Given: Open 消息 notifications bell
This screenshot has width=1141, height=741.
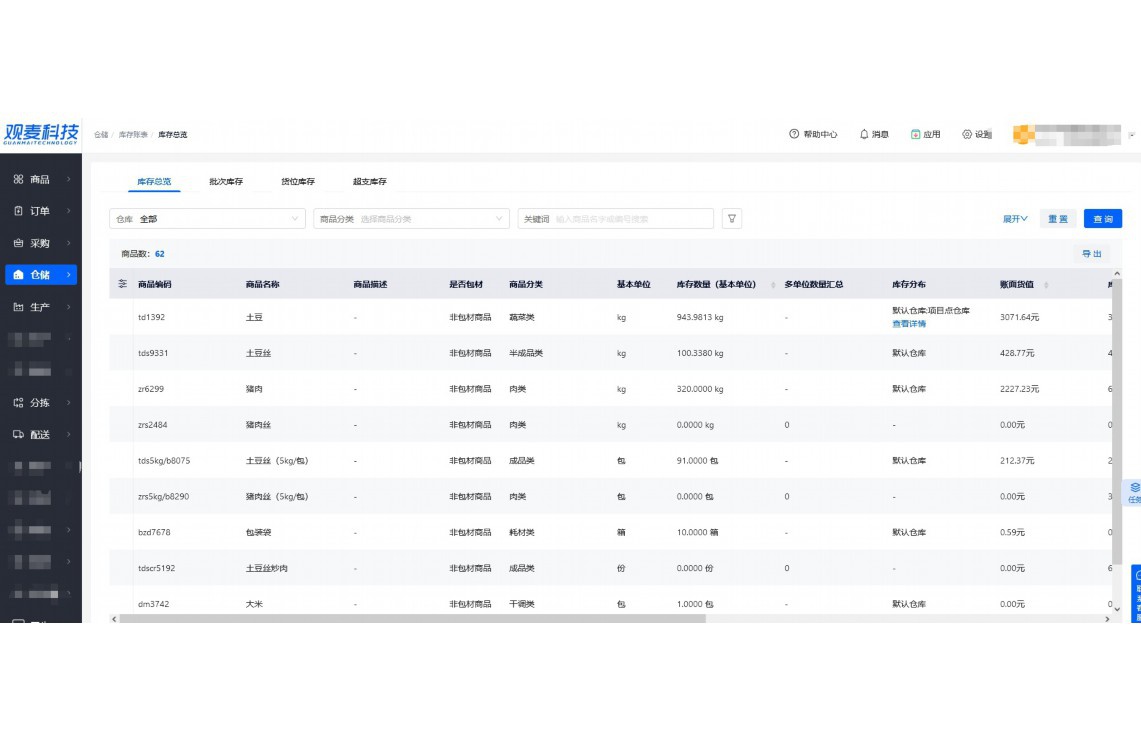Looking at the screenshot, I should coord(874,134).
